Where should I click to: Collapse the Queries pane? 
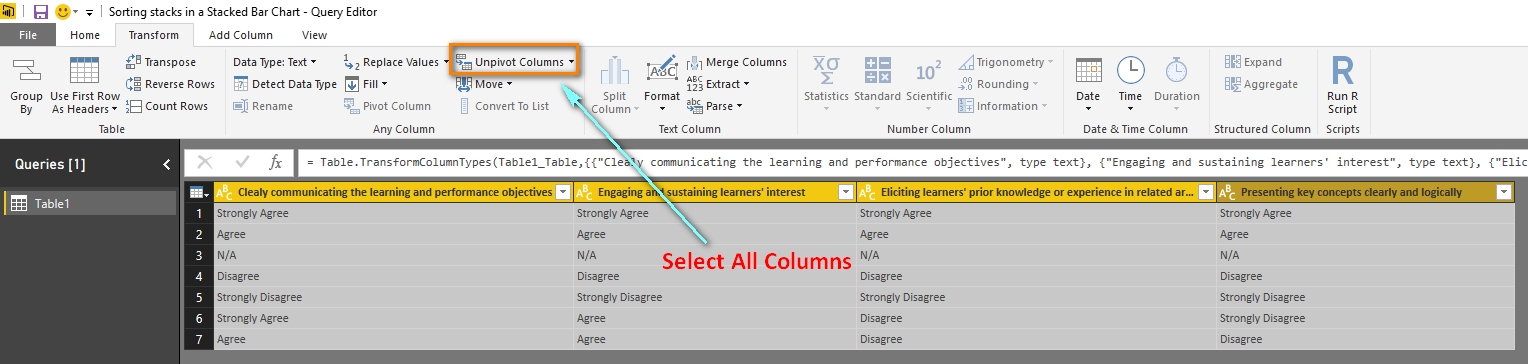tap(167, 164)
